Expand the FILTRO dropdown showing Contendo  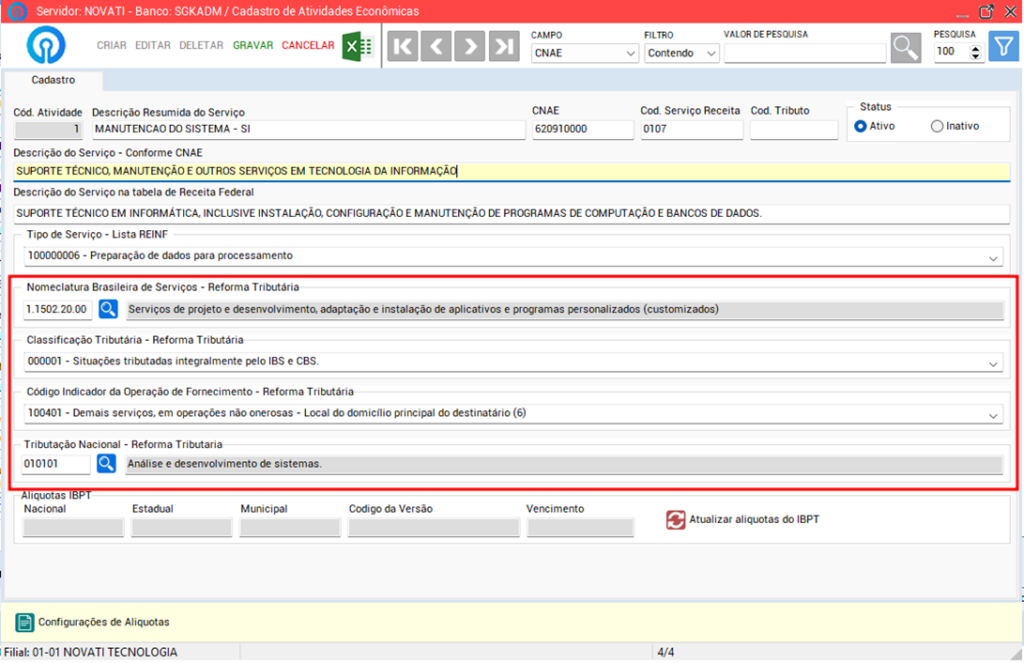point(681,53)
